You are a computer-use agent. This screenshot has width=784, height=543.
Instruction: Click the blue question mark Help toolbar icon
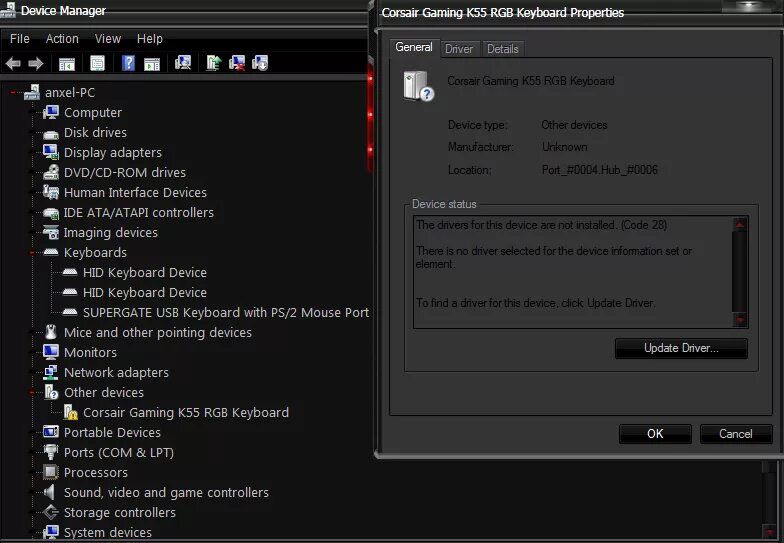point(128,63)
